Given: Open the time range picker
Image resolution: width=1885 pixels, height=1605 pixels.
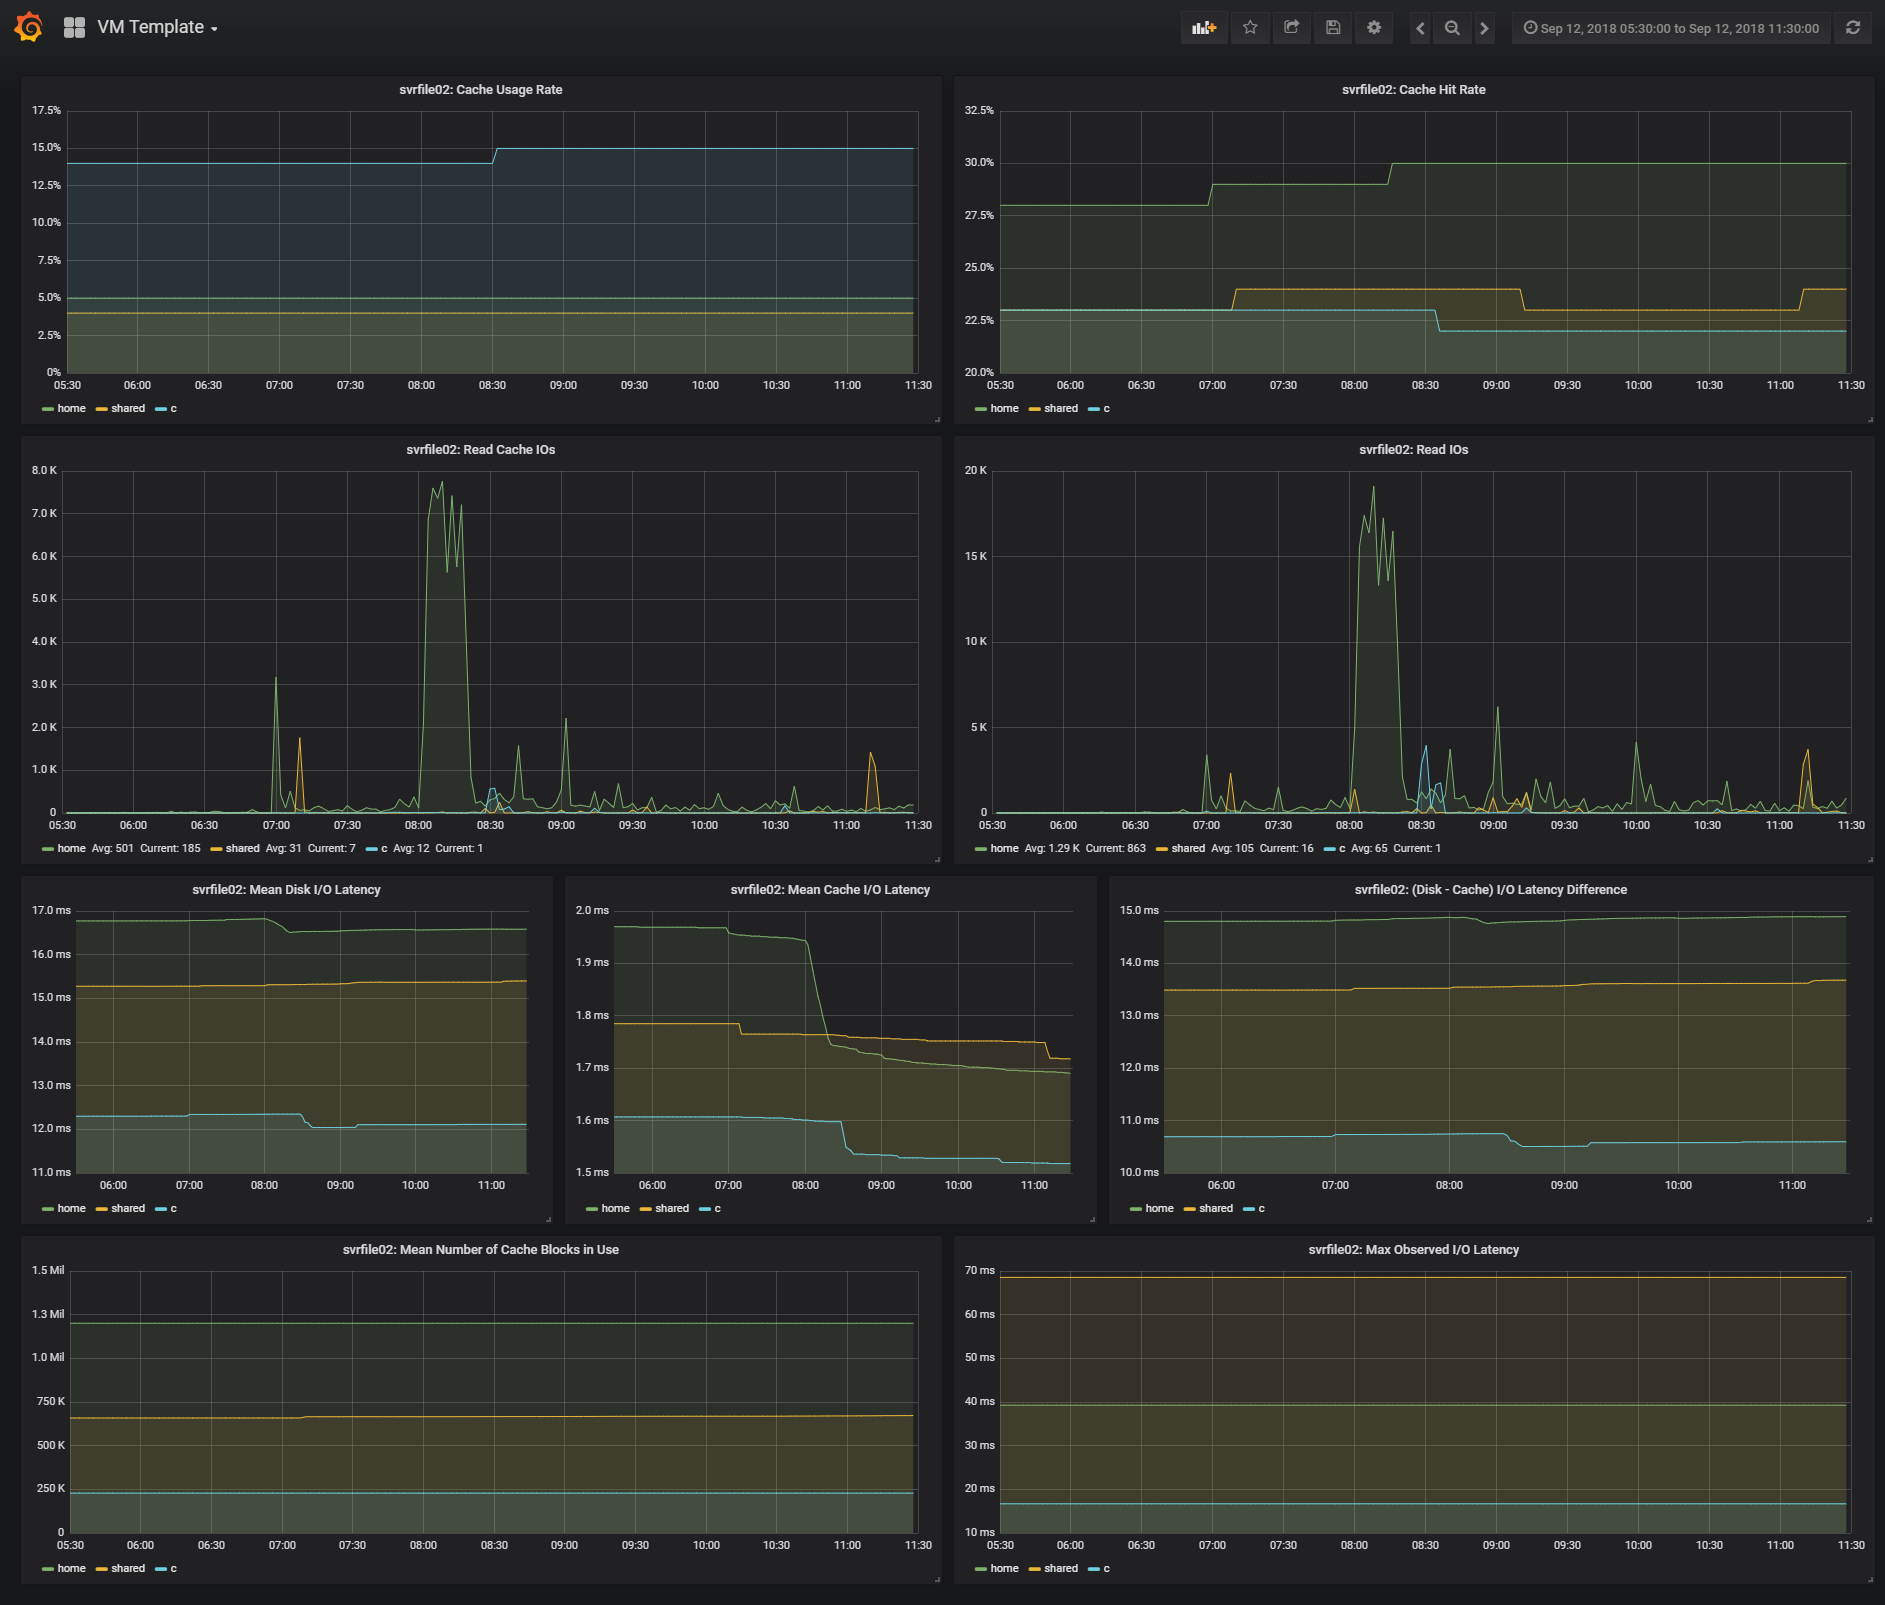Looking at the screenshot, I should point(1671,28).
